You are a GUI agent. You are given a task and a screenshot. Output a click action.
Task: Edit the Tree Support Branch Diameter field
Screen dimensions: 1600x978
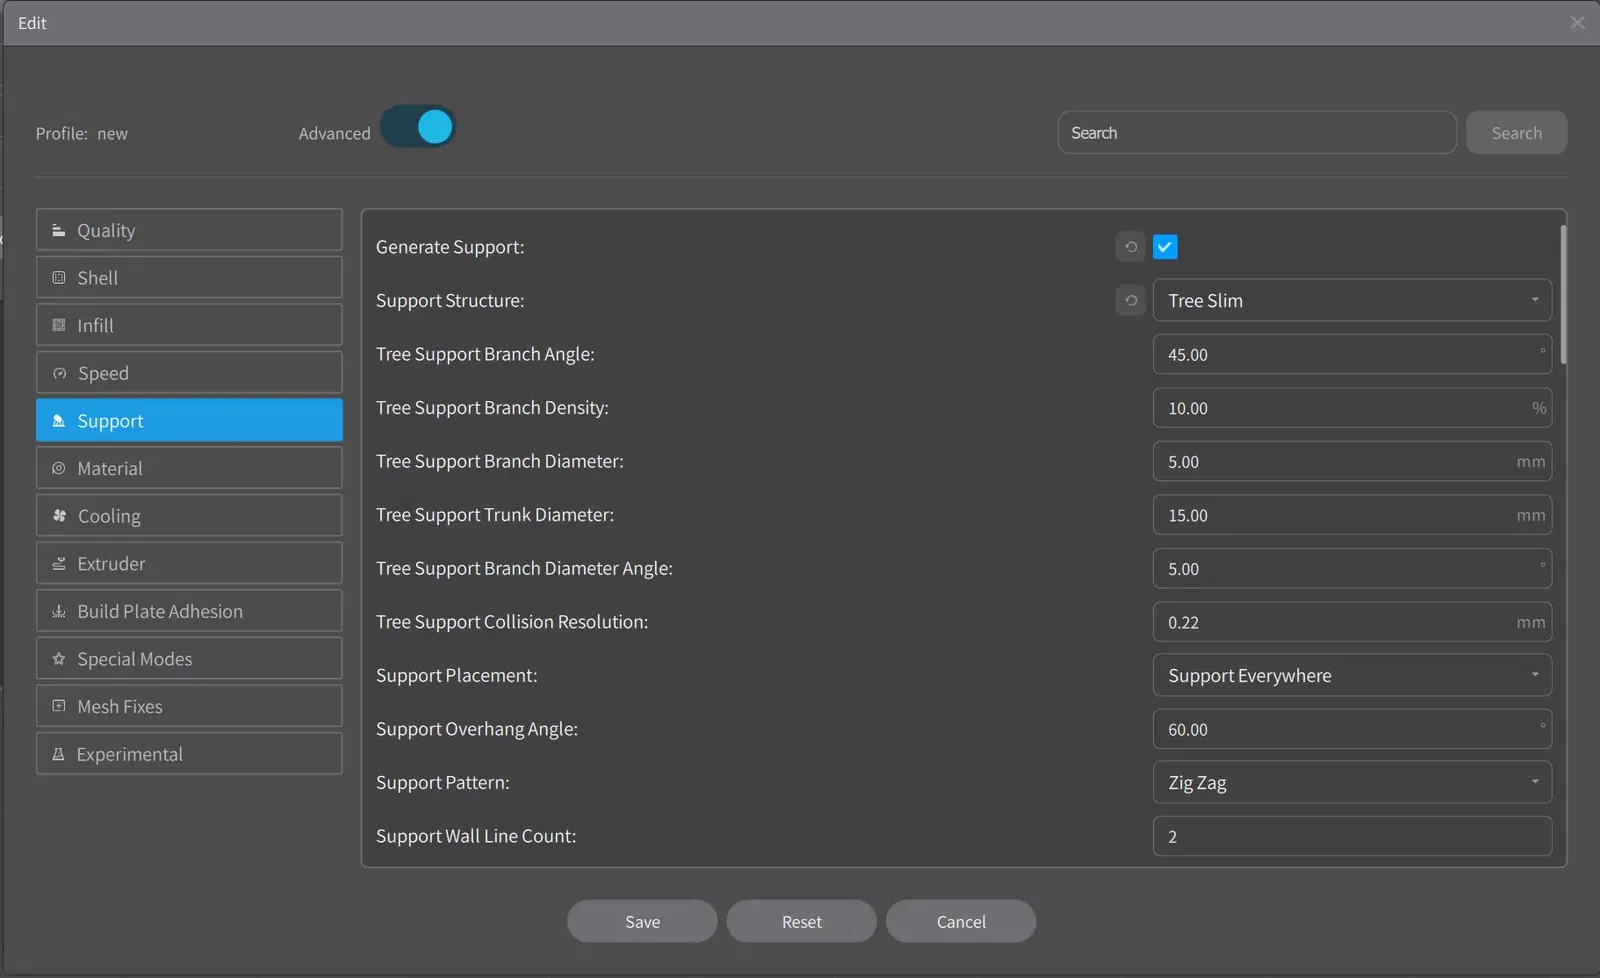(x=1352, y=461)
